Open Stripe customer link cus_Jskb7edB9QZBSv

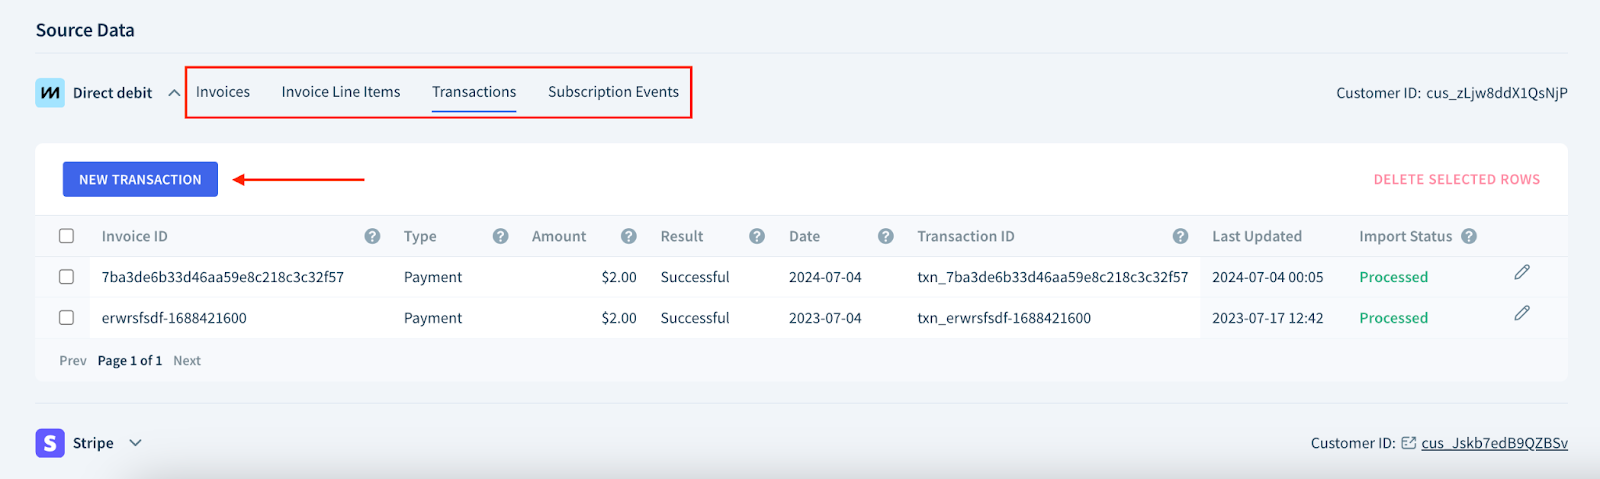(x=1494, y=443)
